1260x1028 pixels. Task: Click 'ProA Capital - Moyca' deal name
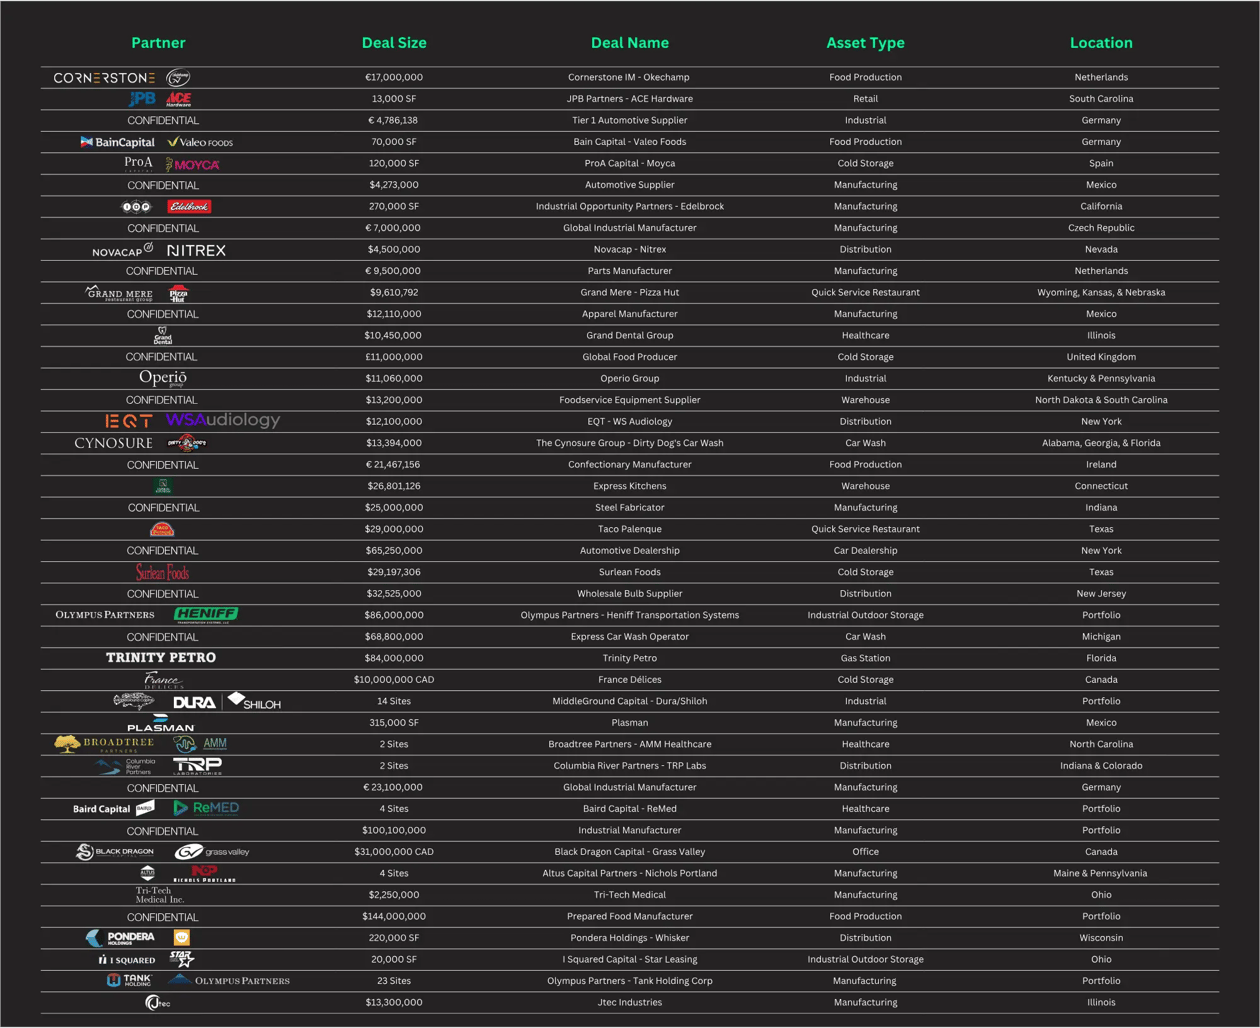click(629, 163)
